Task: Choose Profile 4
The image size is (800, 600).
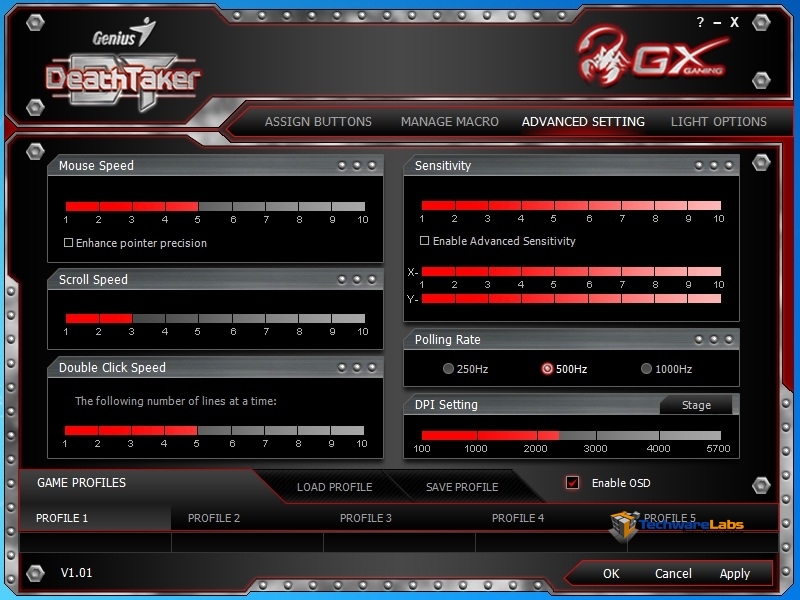Action: [x=518, y=518]
